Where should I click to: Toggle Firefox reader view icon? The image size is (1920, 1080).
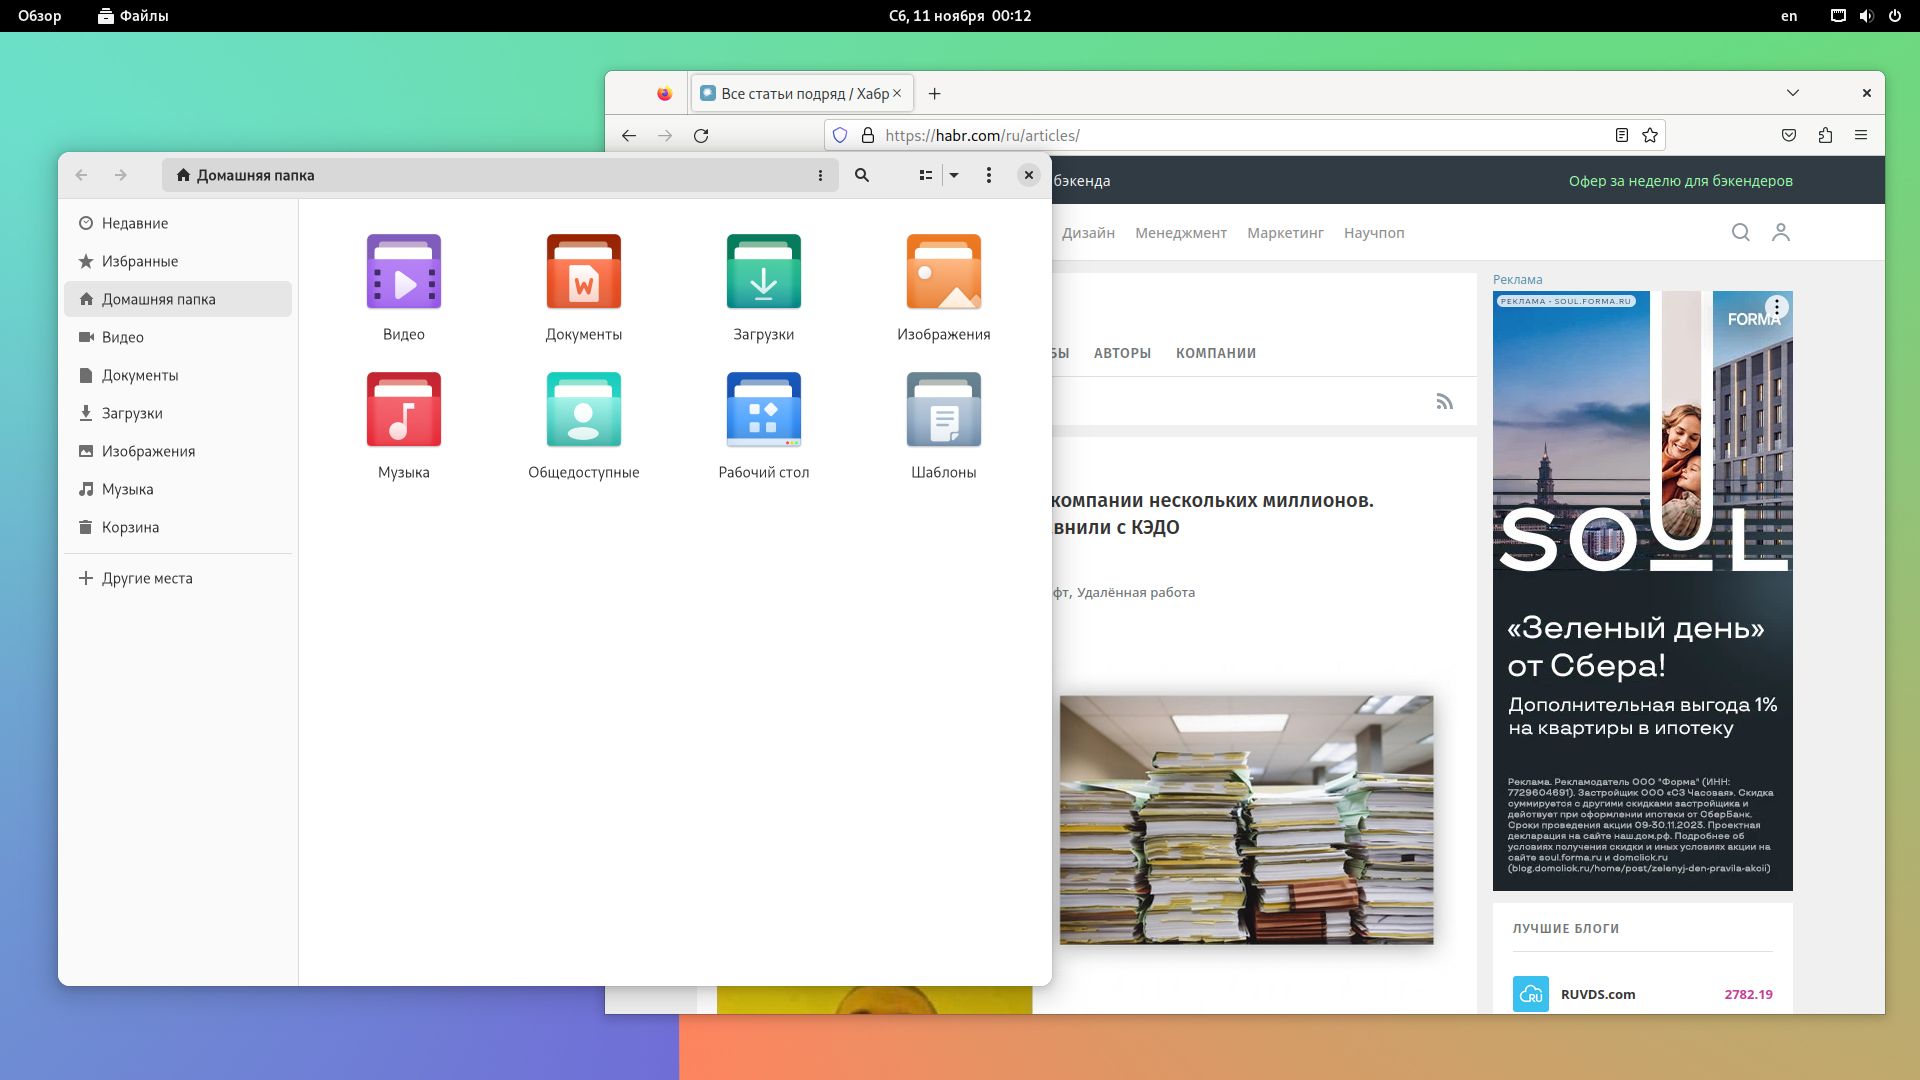[x=1622, y=135]
